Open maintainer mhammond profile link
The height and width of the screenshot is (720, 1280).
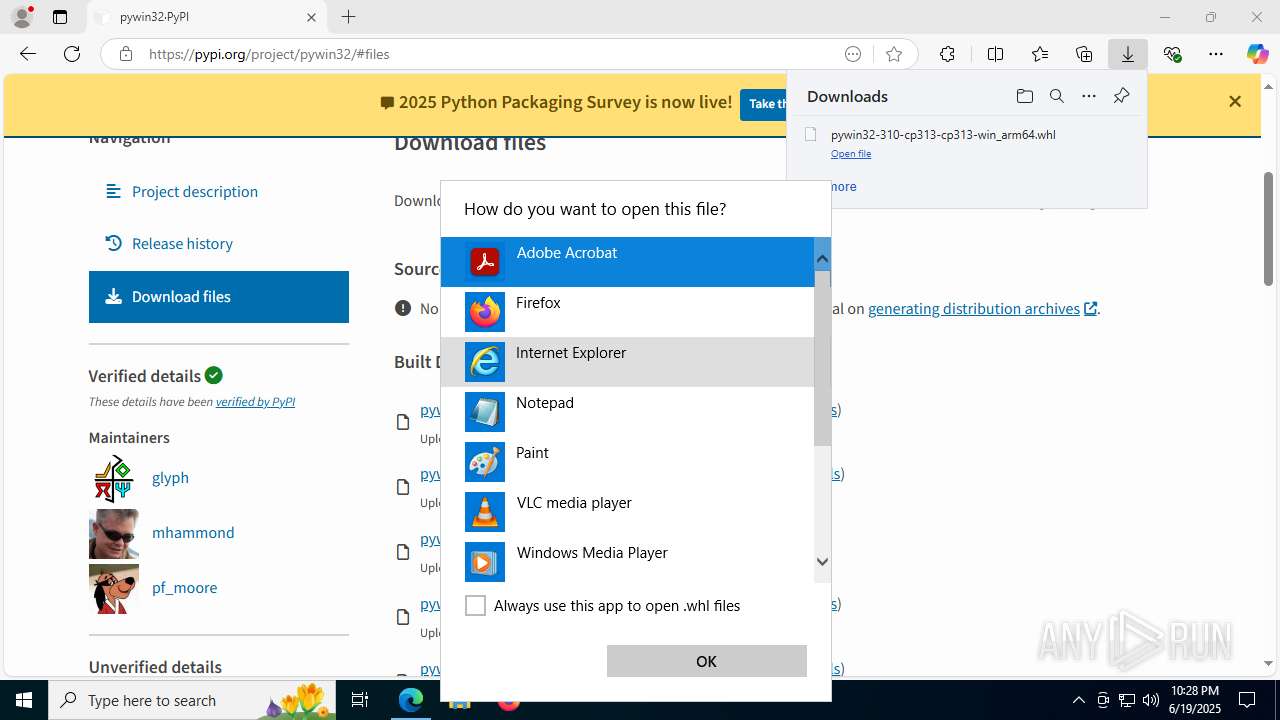click(x=193, y=533)
